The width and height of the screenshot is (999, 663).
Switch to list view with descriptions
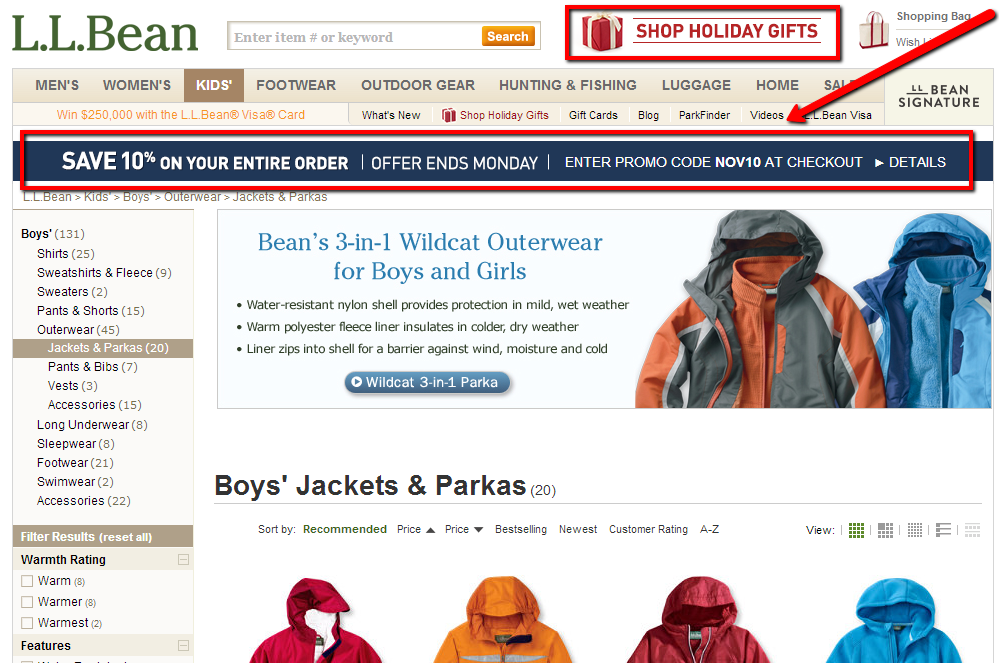coord(944,530)
